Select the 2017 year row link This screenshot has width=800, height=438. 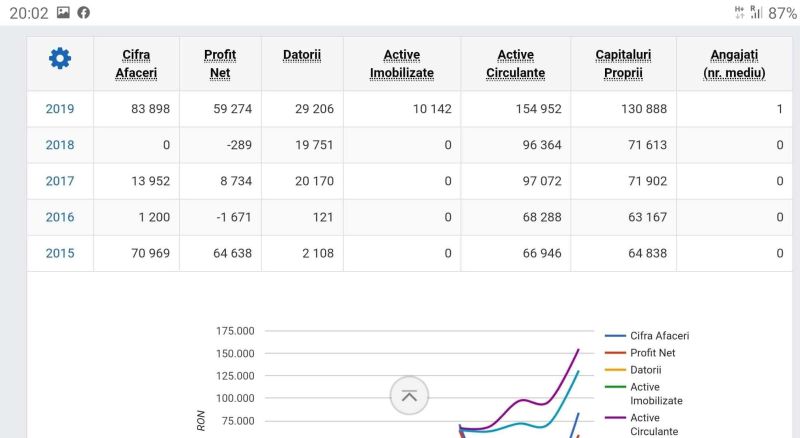click(60, 181)
